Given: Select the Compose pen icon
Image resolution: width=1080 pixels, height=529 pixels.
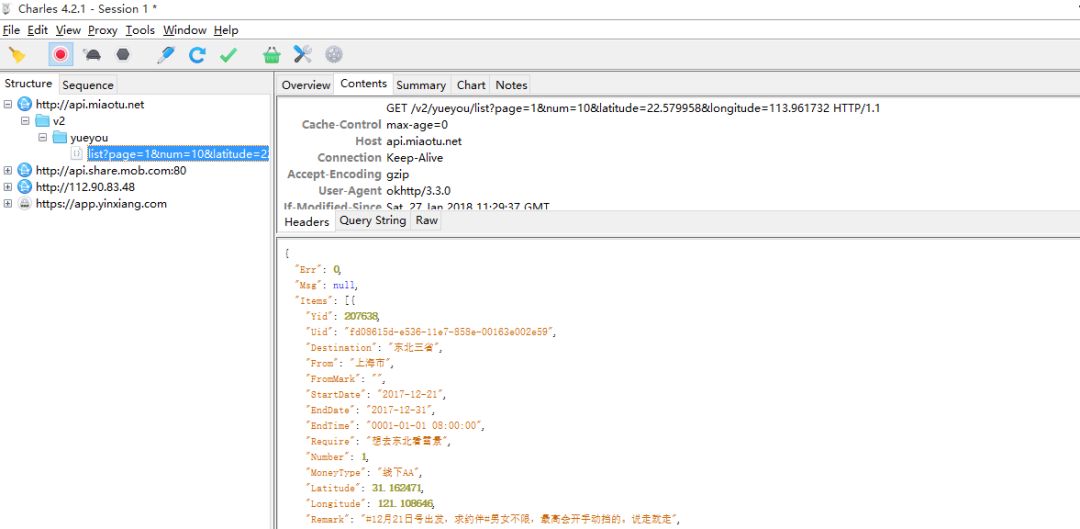Looking at the screenshot, I should (166, 55).
